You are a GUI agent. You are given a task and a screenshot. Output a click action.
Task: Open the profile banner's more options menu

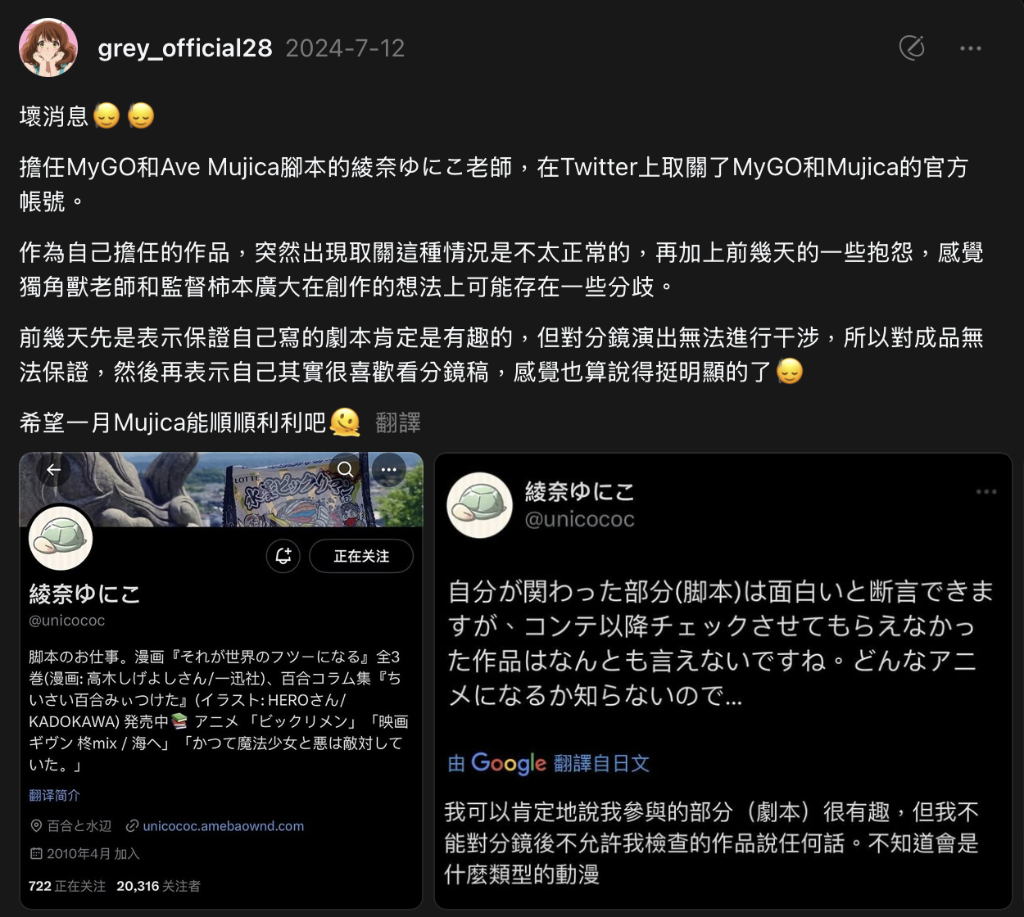(x=389, y=469)
